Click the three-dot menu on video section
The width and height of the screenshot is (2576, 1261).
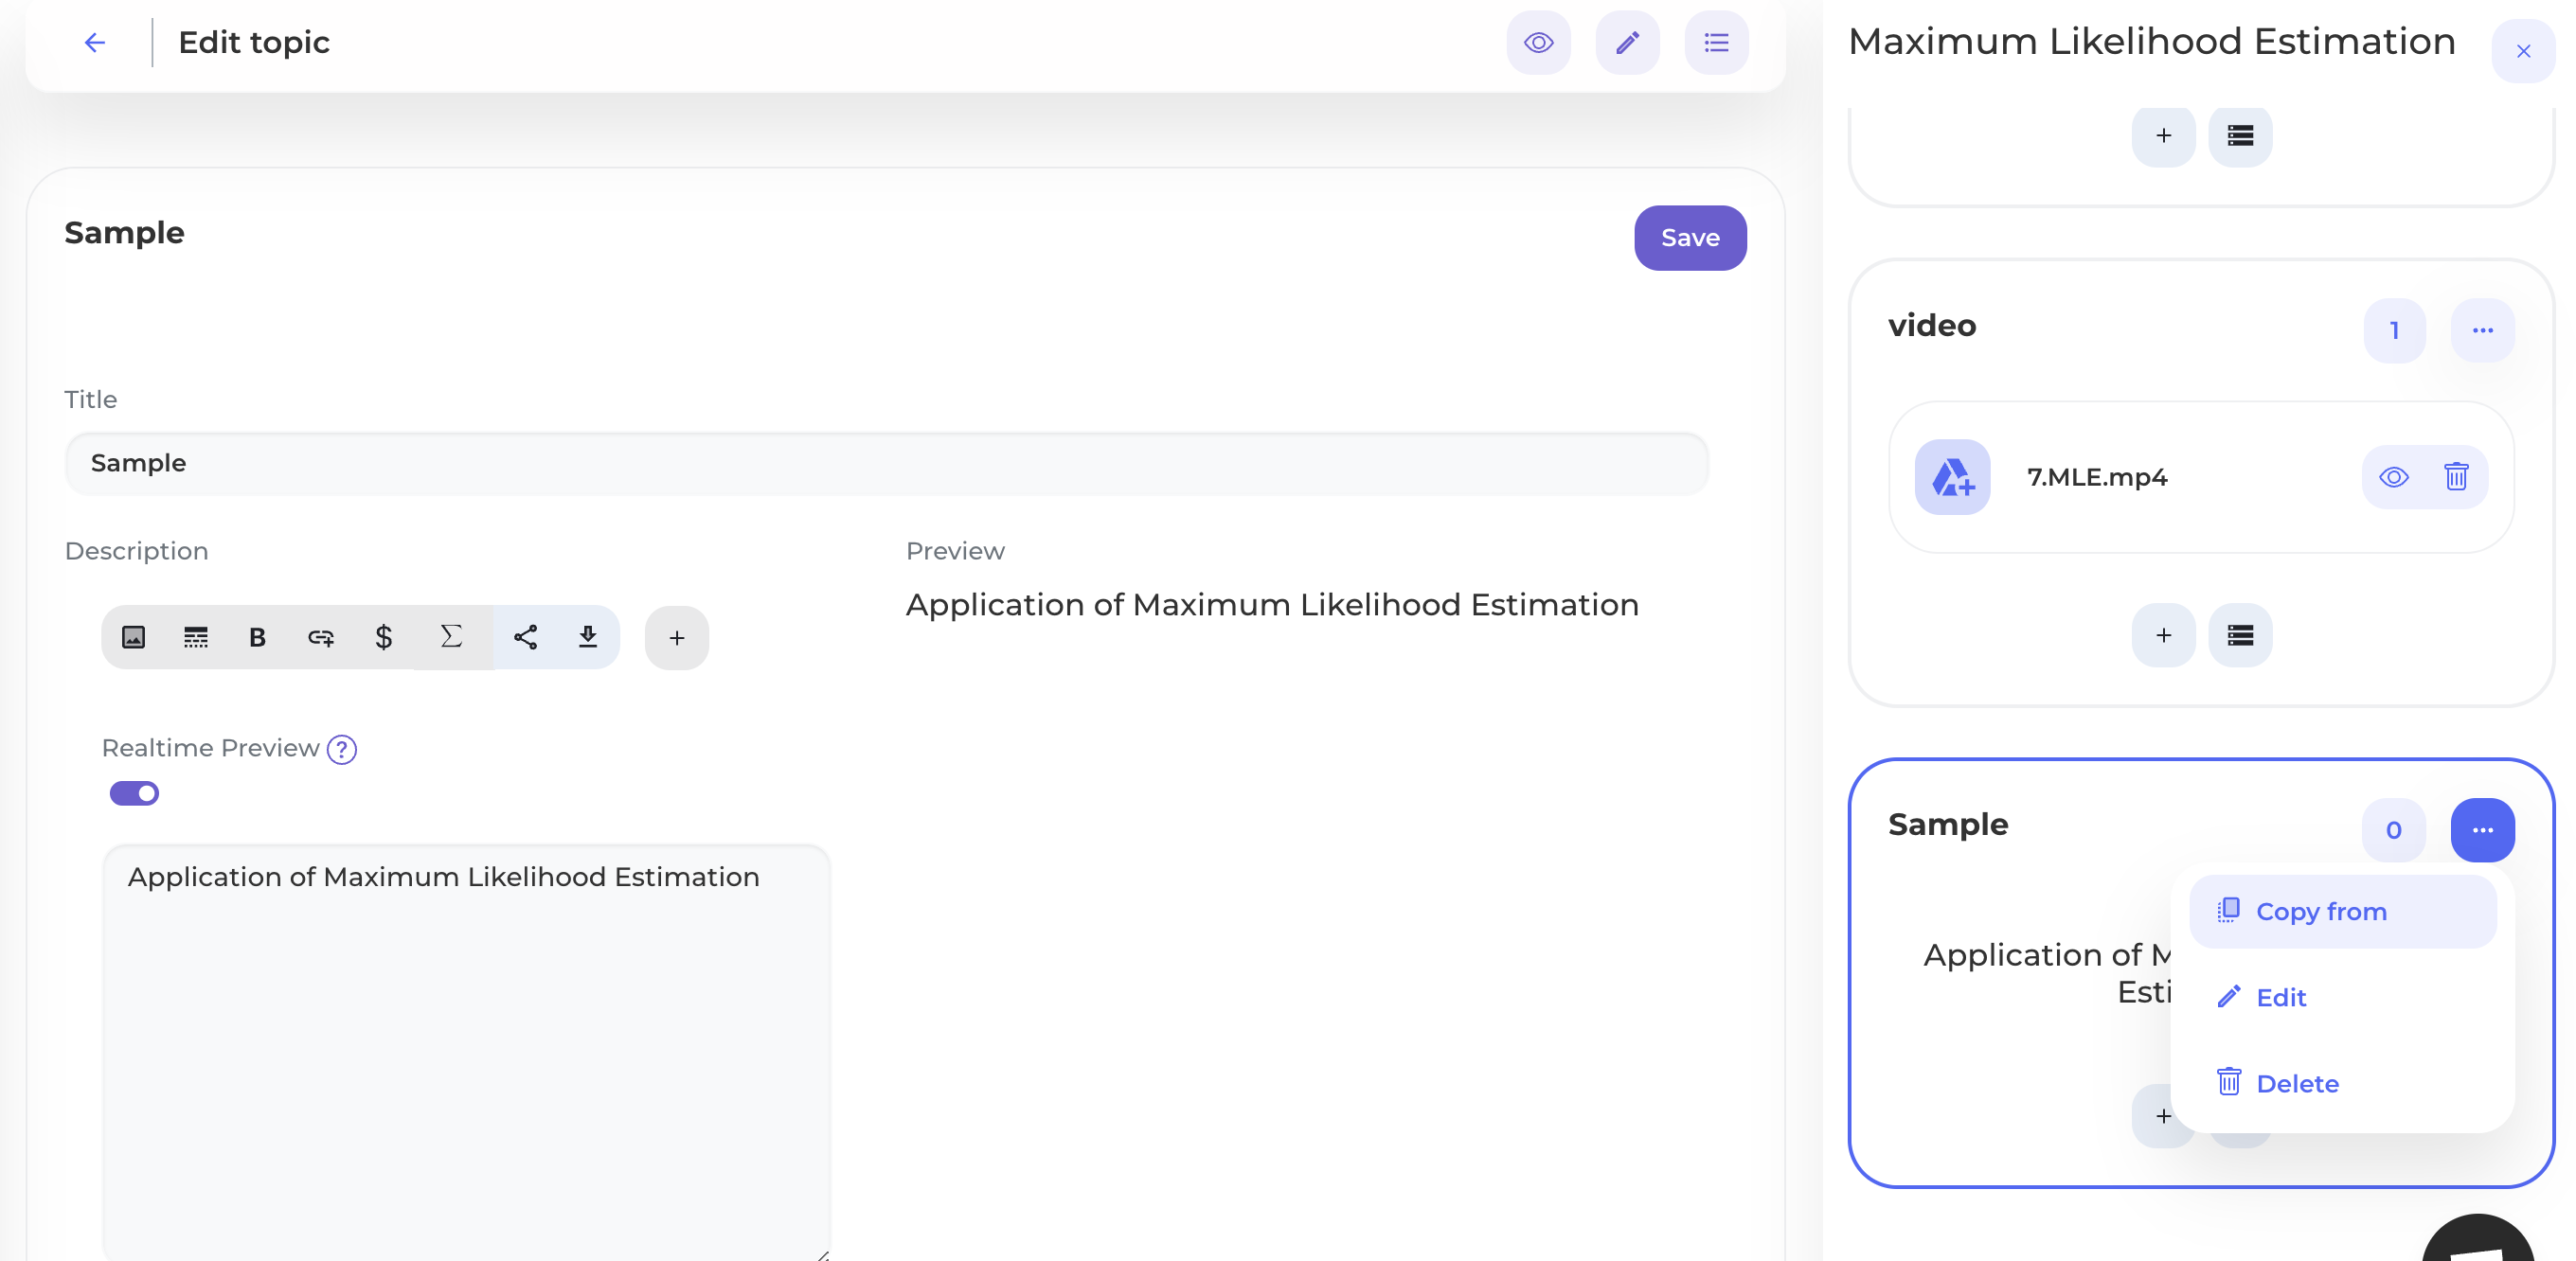[2482, 330]
